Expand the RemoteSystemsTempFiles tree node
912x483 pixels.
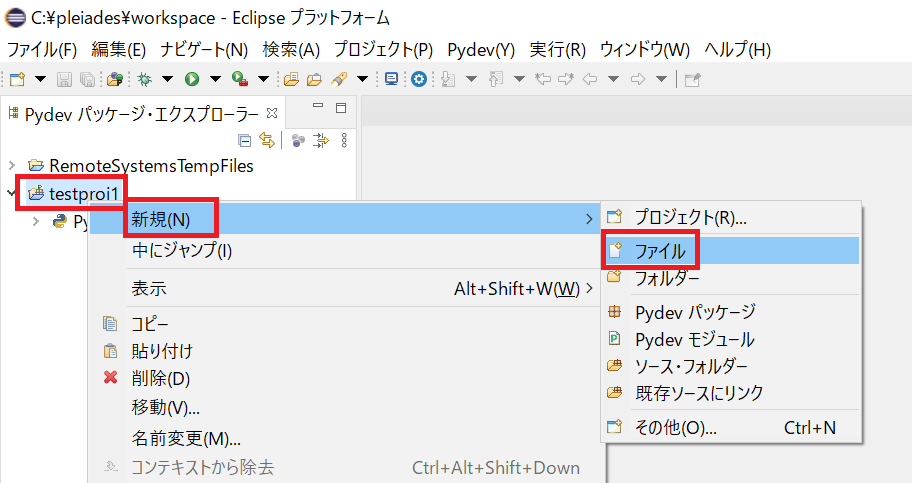(12, 166)
